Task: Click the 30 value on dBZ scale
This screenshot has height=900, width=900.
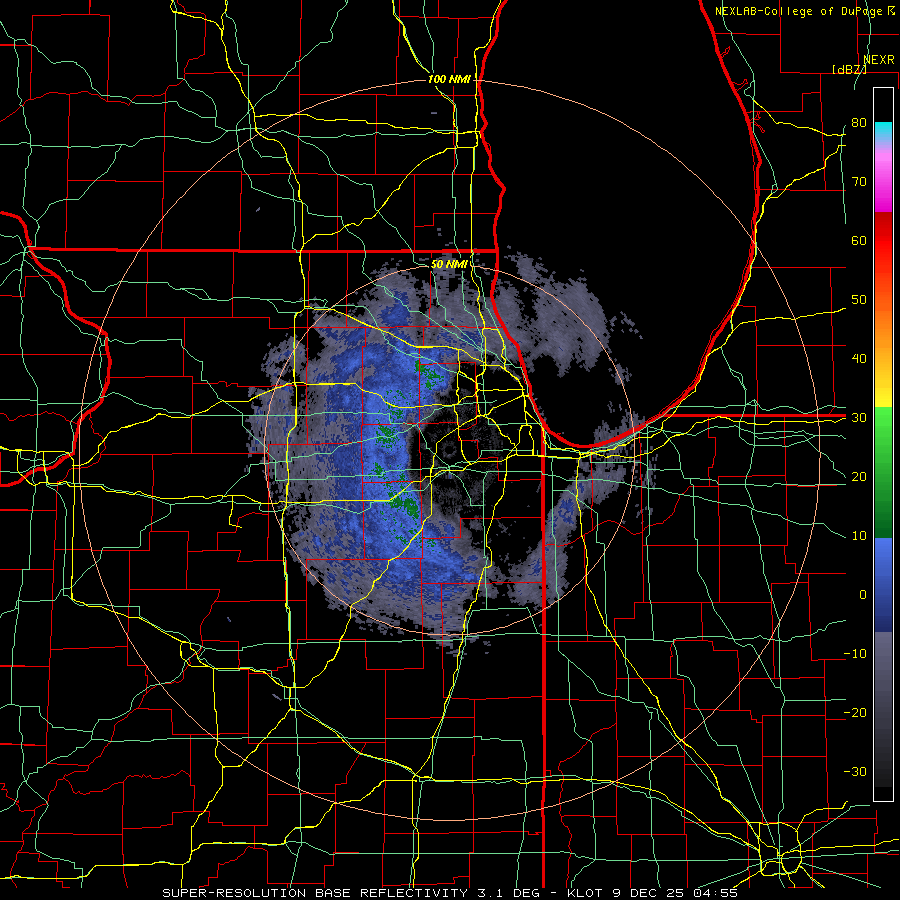Action: click(859, 418)
